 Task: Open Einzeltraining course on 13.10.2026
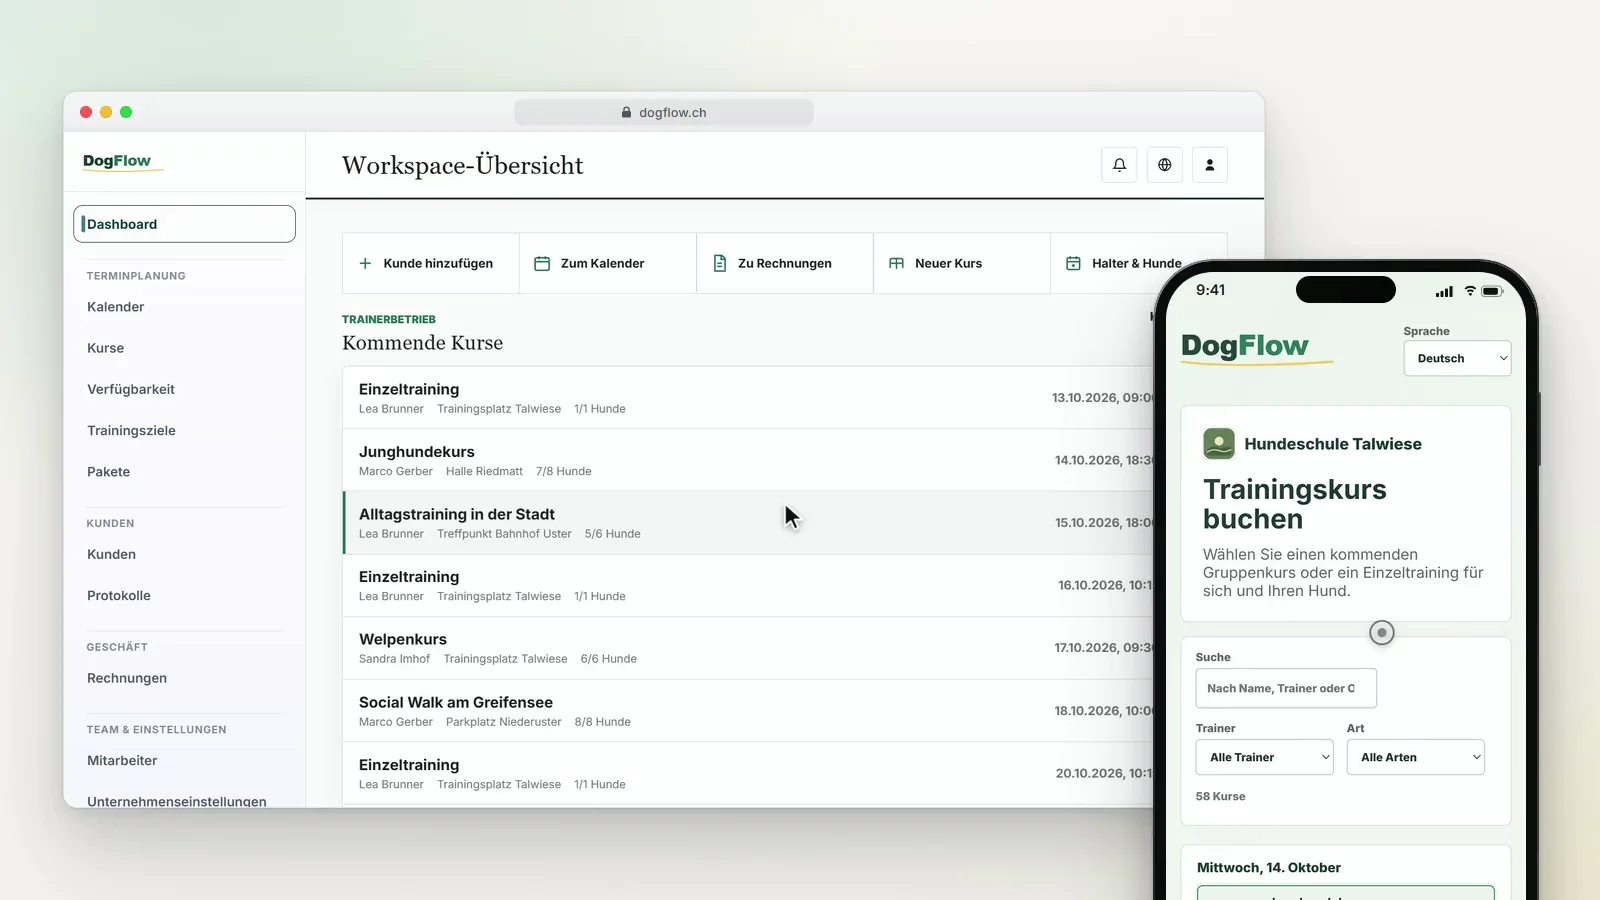click(748, 398)
